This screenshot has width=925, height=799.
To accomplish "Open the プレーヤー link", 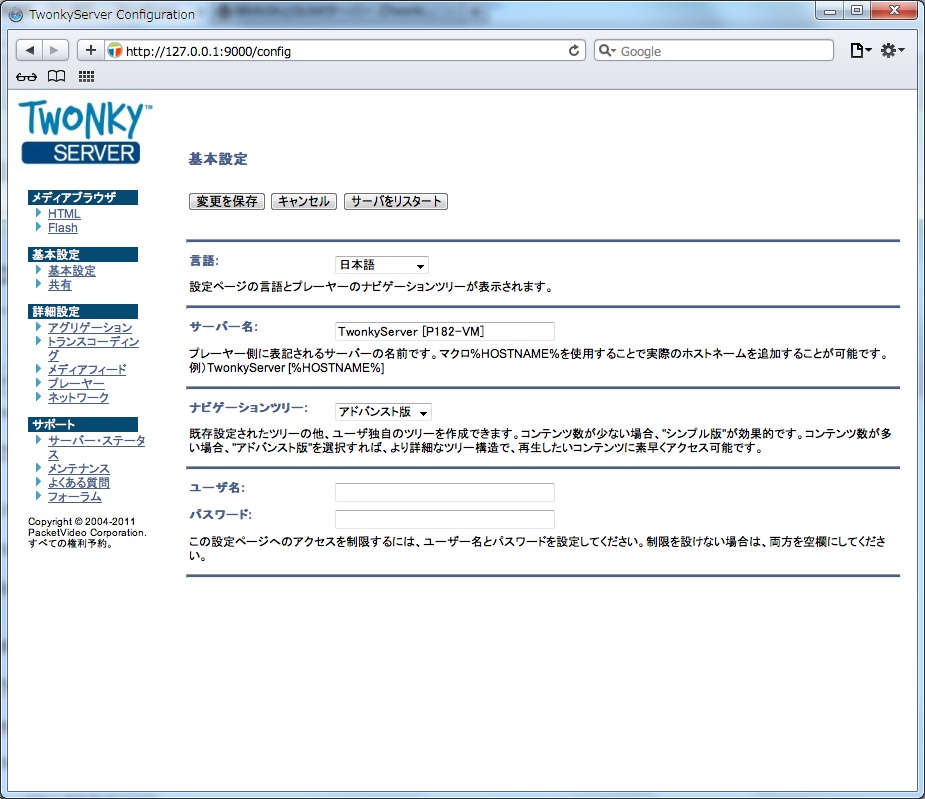I will click(x=76, y=384).
